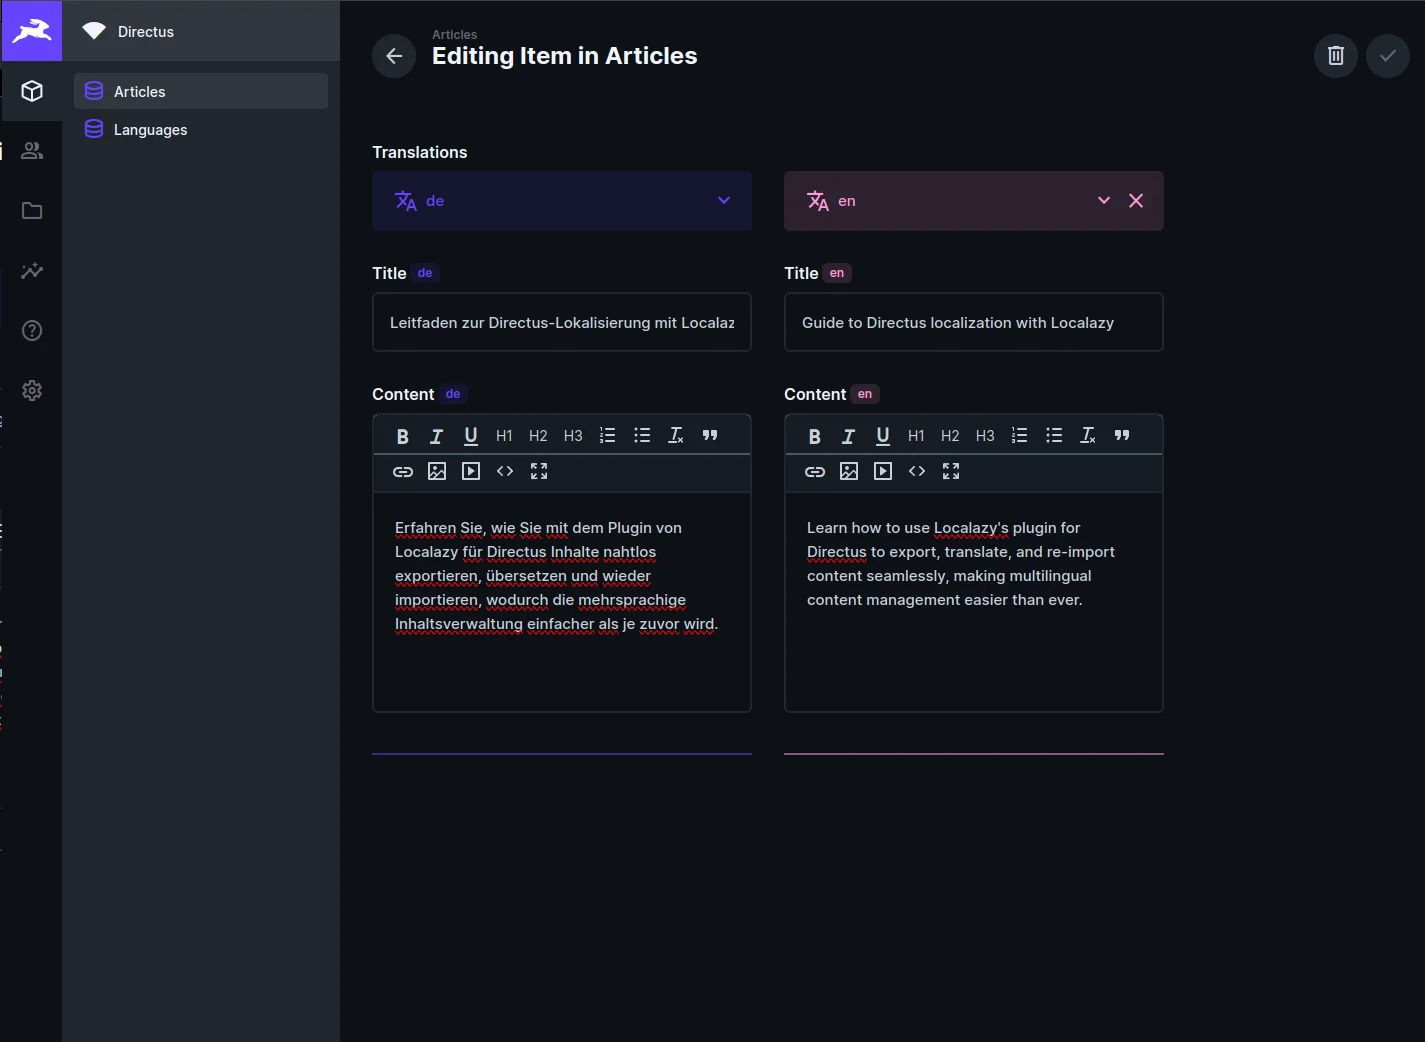This screenshot has width=1425, height=1042.
Task: Open the Content module cube icon
Action: coord(32,91)
